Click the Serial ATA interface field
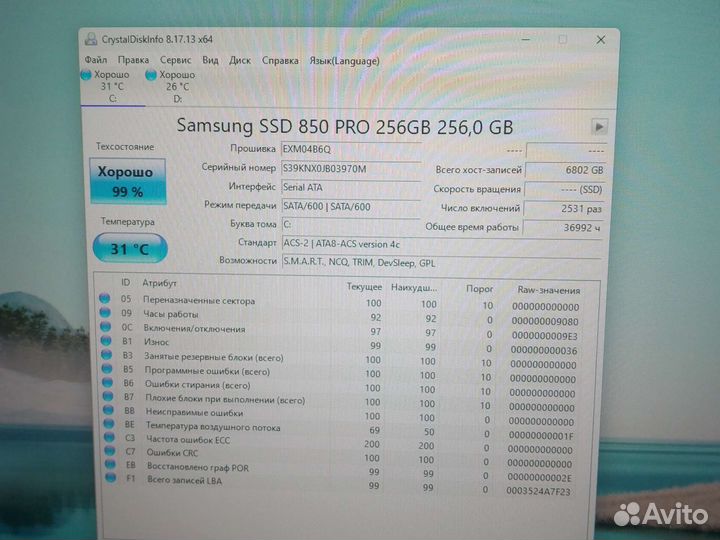 (351, 188)
